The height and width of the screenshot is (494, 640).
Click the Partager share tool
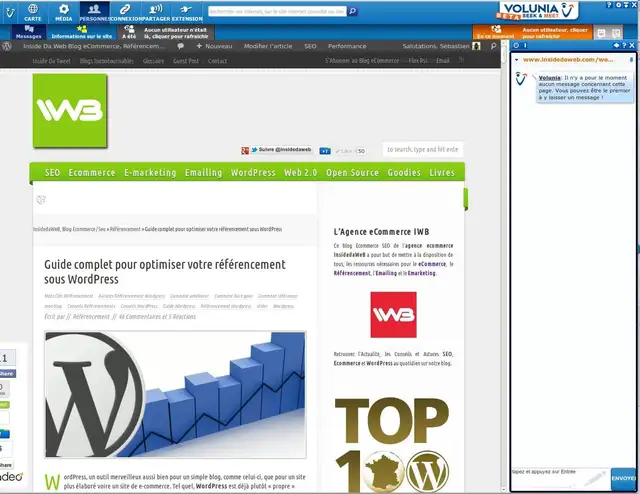(156, 12)
